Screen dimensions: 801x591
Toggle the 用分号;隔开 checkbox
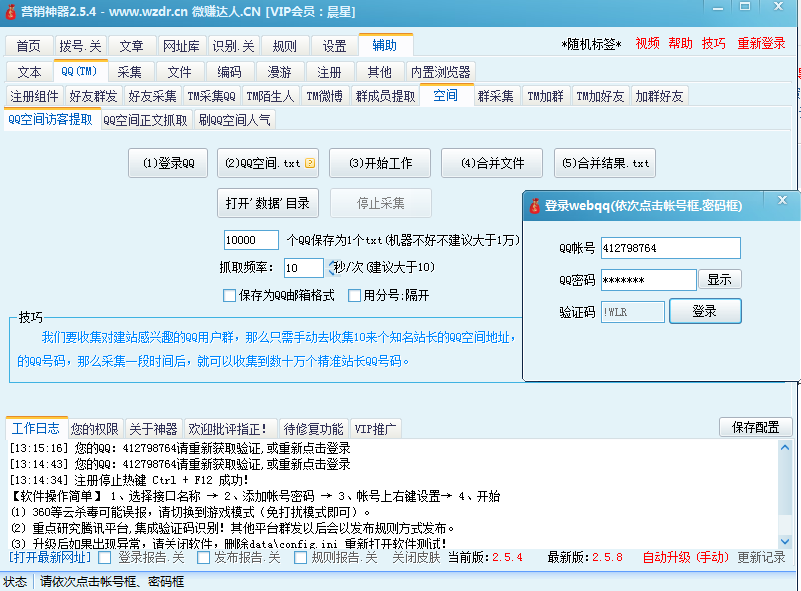pos(354,296)
